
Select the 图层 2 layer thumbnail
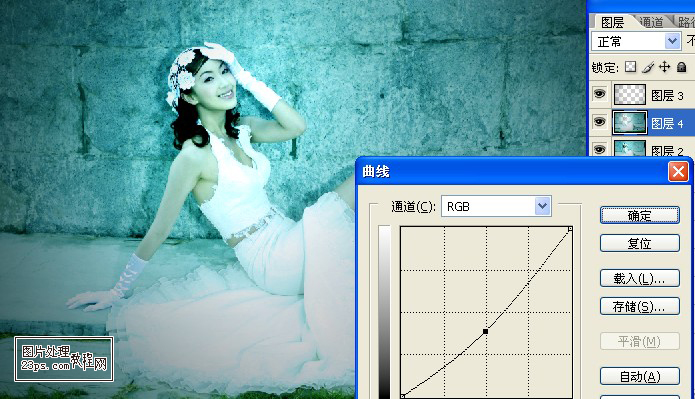click(629, 148)
